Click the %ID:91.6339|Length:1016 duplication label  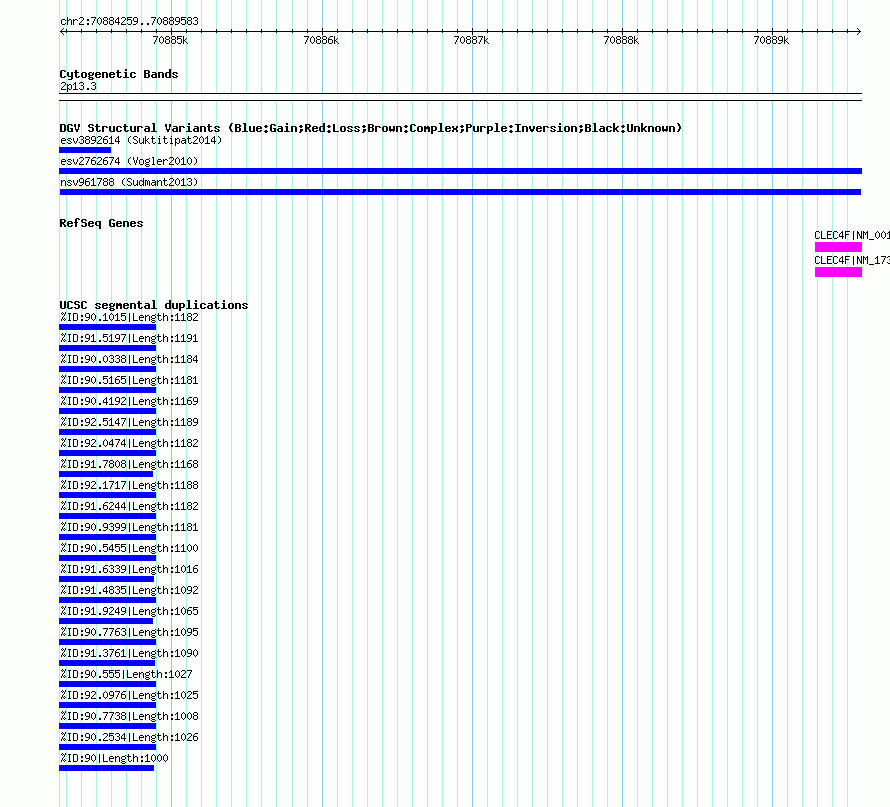tap(129, 569)
